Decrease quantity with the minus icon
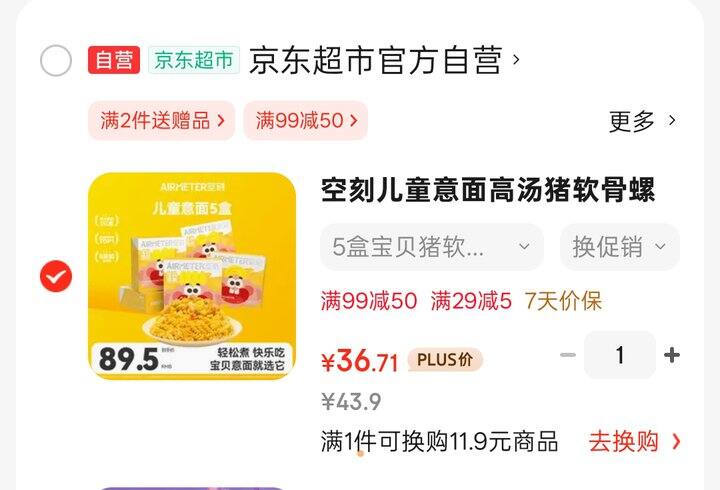The height and width of the screenshot is (490, 720). [568, 355]
